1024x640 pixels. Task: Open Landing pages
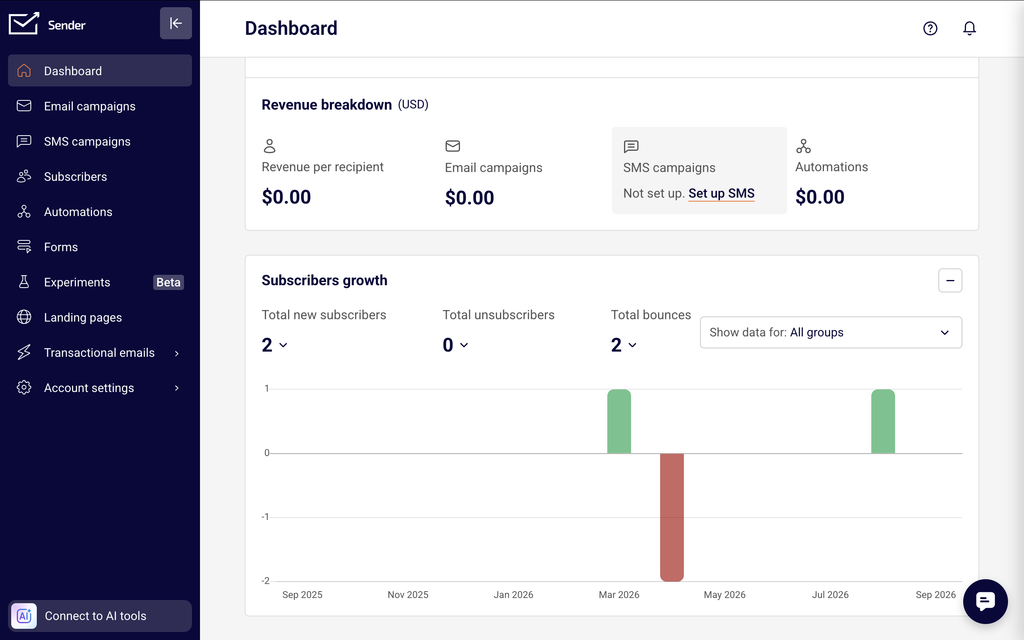pos(100,317)
